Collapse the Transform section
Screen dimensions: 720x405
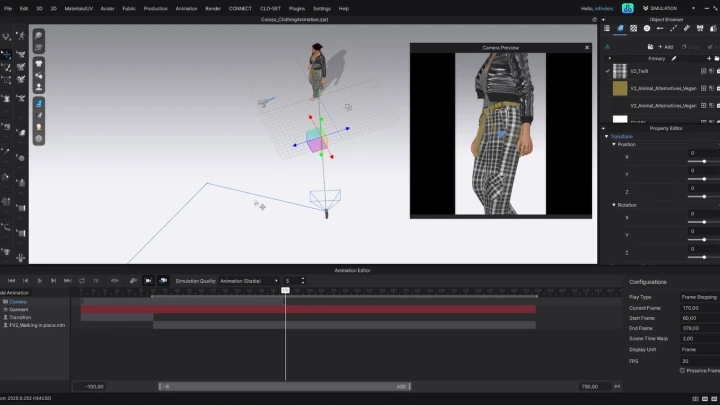[x=607, y=136]
